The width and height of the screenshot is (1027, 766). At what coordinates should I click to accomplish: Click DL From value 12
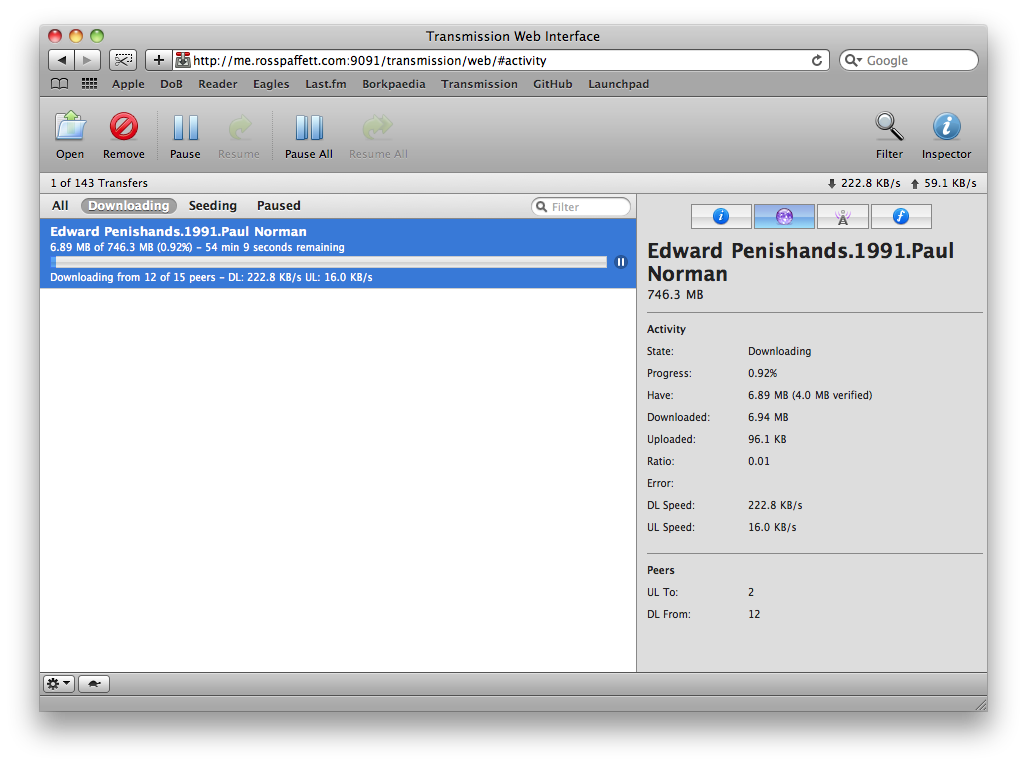point(754,614)
